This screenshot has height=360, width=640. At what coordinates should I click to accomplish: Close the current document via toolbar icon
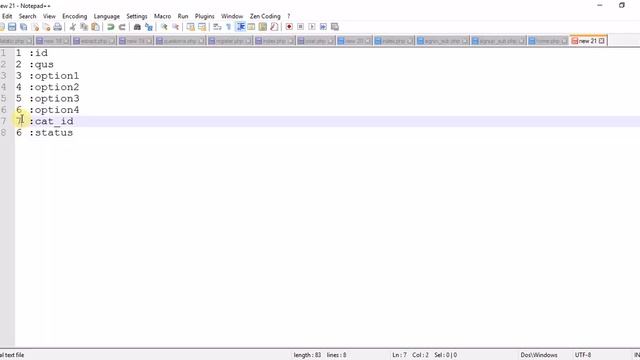pos(36,27)
